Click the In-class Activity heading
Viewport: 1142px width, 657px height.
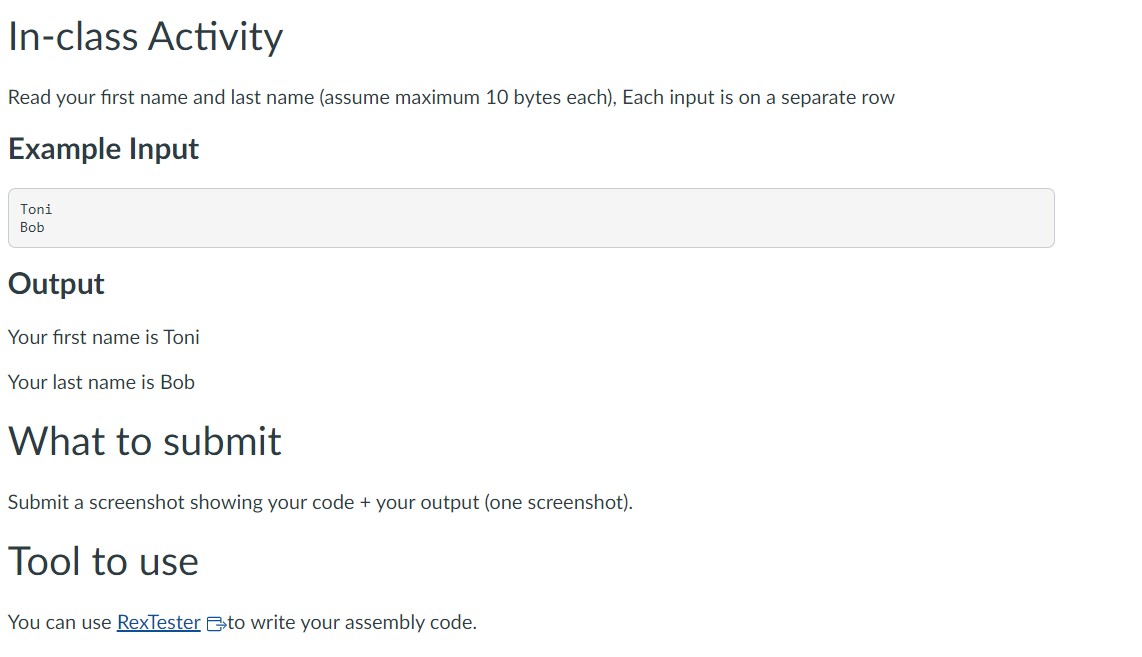tap(145, 37)
